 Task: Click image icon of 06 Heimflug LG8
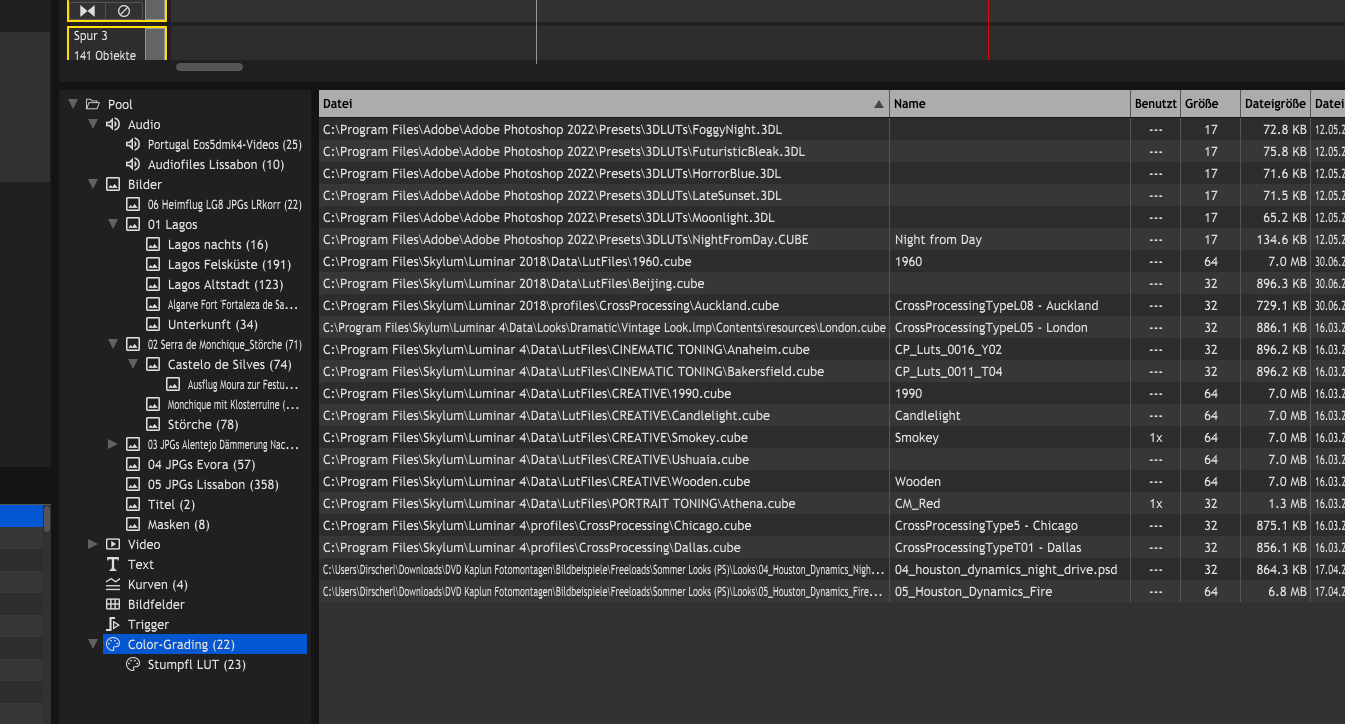pos(133,204)
